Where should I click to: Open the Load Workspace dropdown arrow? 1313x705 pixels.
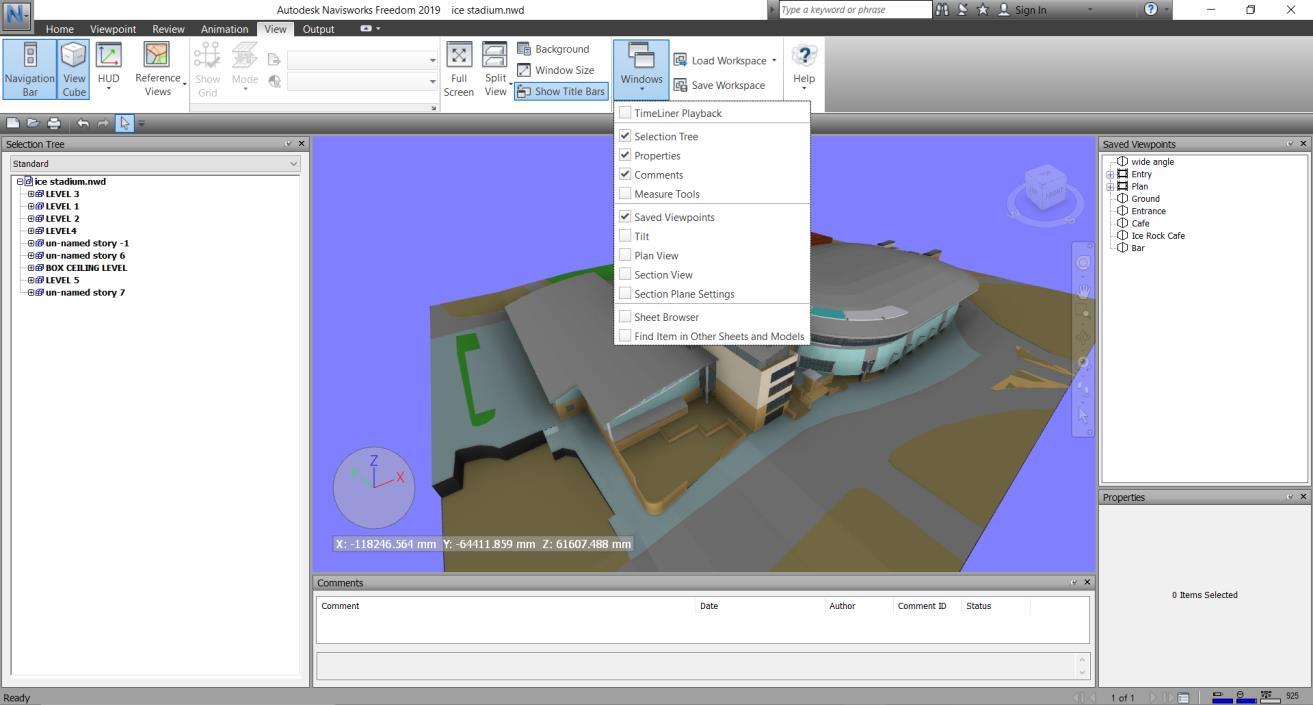[x=774, y=60]
